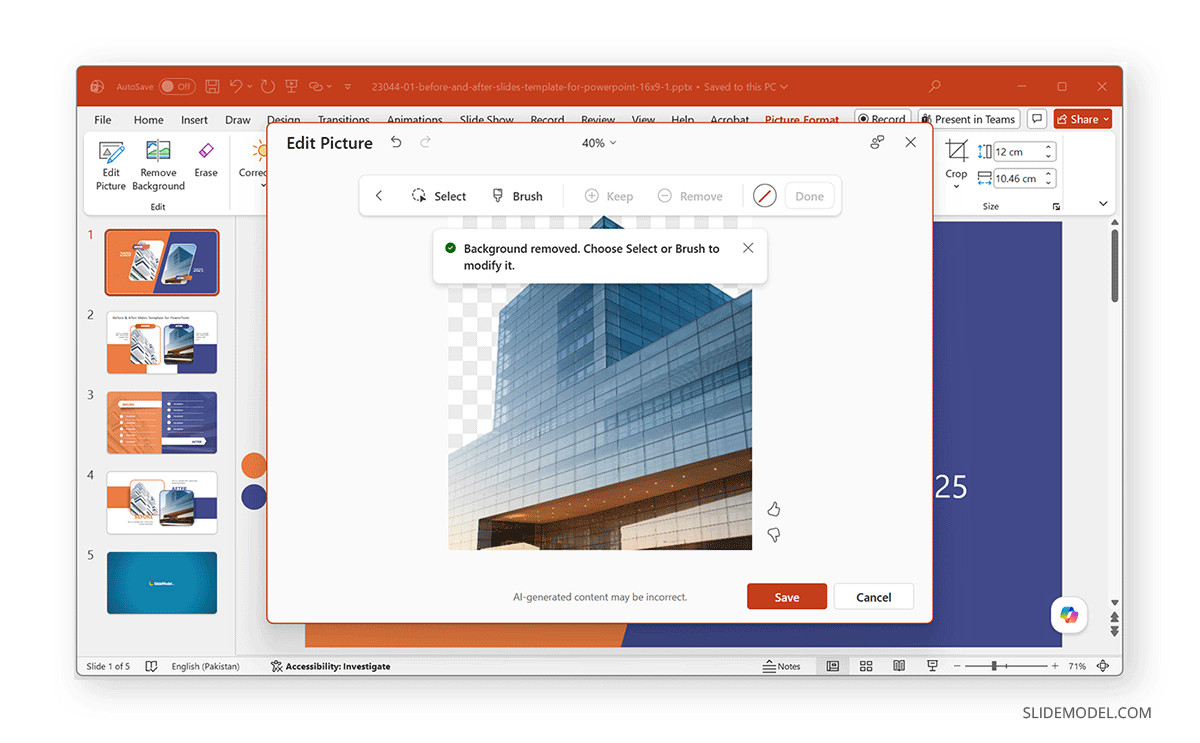1200x743 pixels.
Task: Click Accessibility: Investigate in status bar
Action: pos(330,666)
